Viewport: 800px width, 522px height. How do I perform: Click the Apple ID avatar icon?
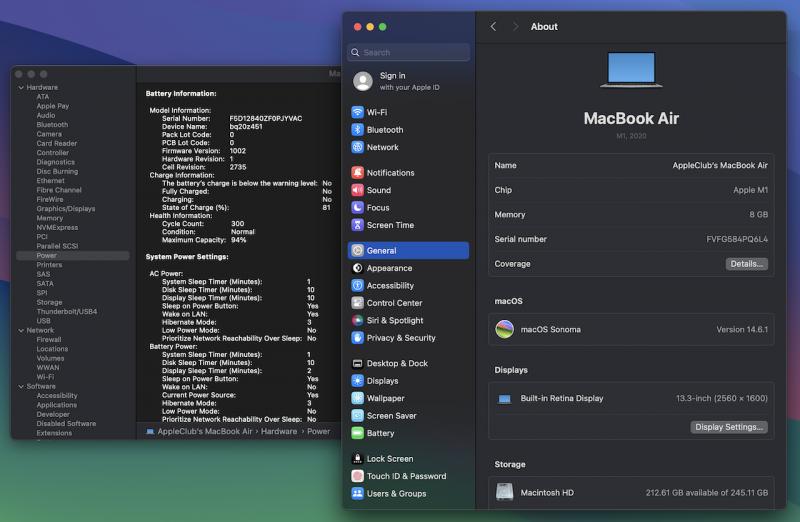coord(363,81)
